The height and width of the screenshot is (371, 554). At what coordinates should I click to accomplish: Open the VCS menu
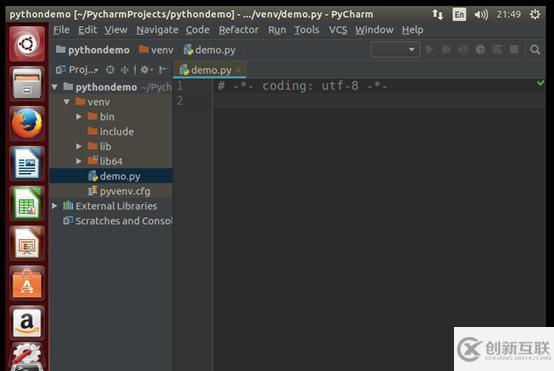338,30
